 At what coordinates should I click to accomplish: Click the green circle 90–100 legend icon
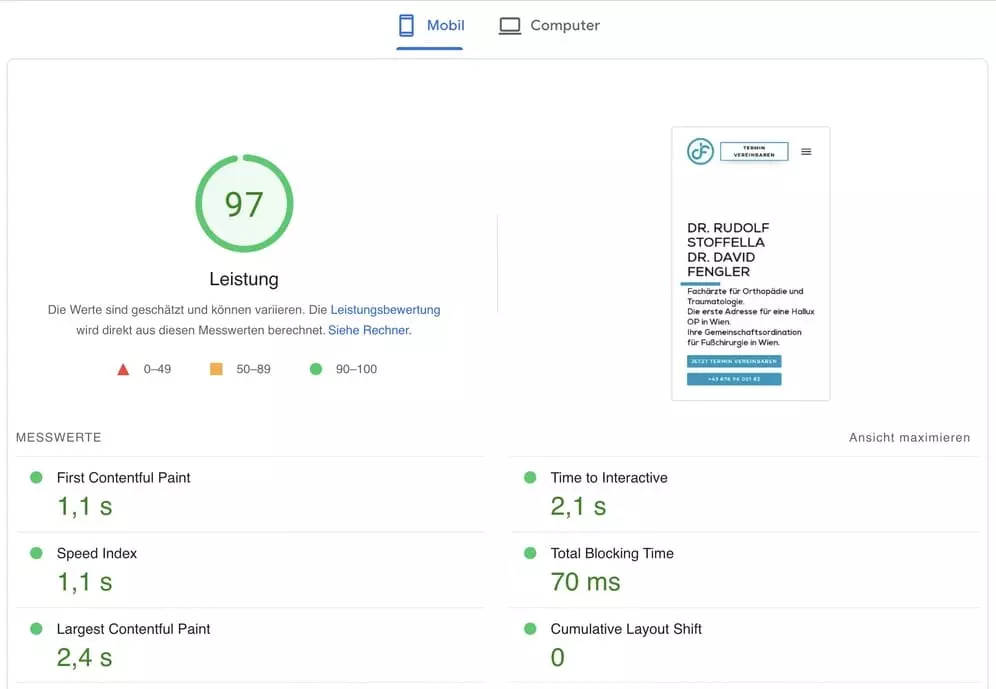tap(316, 369)
